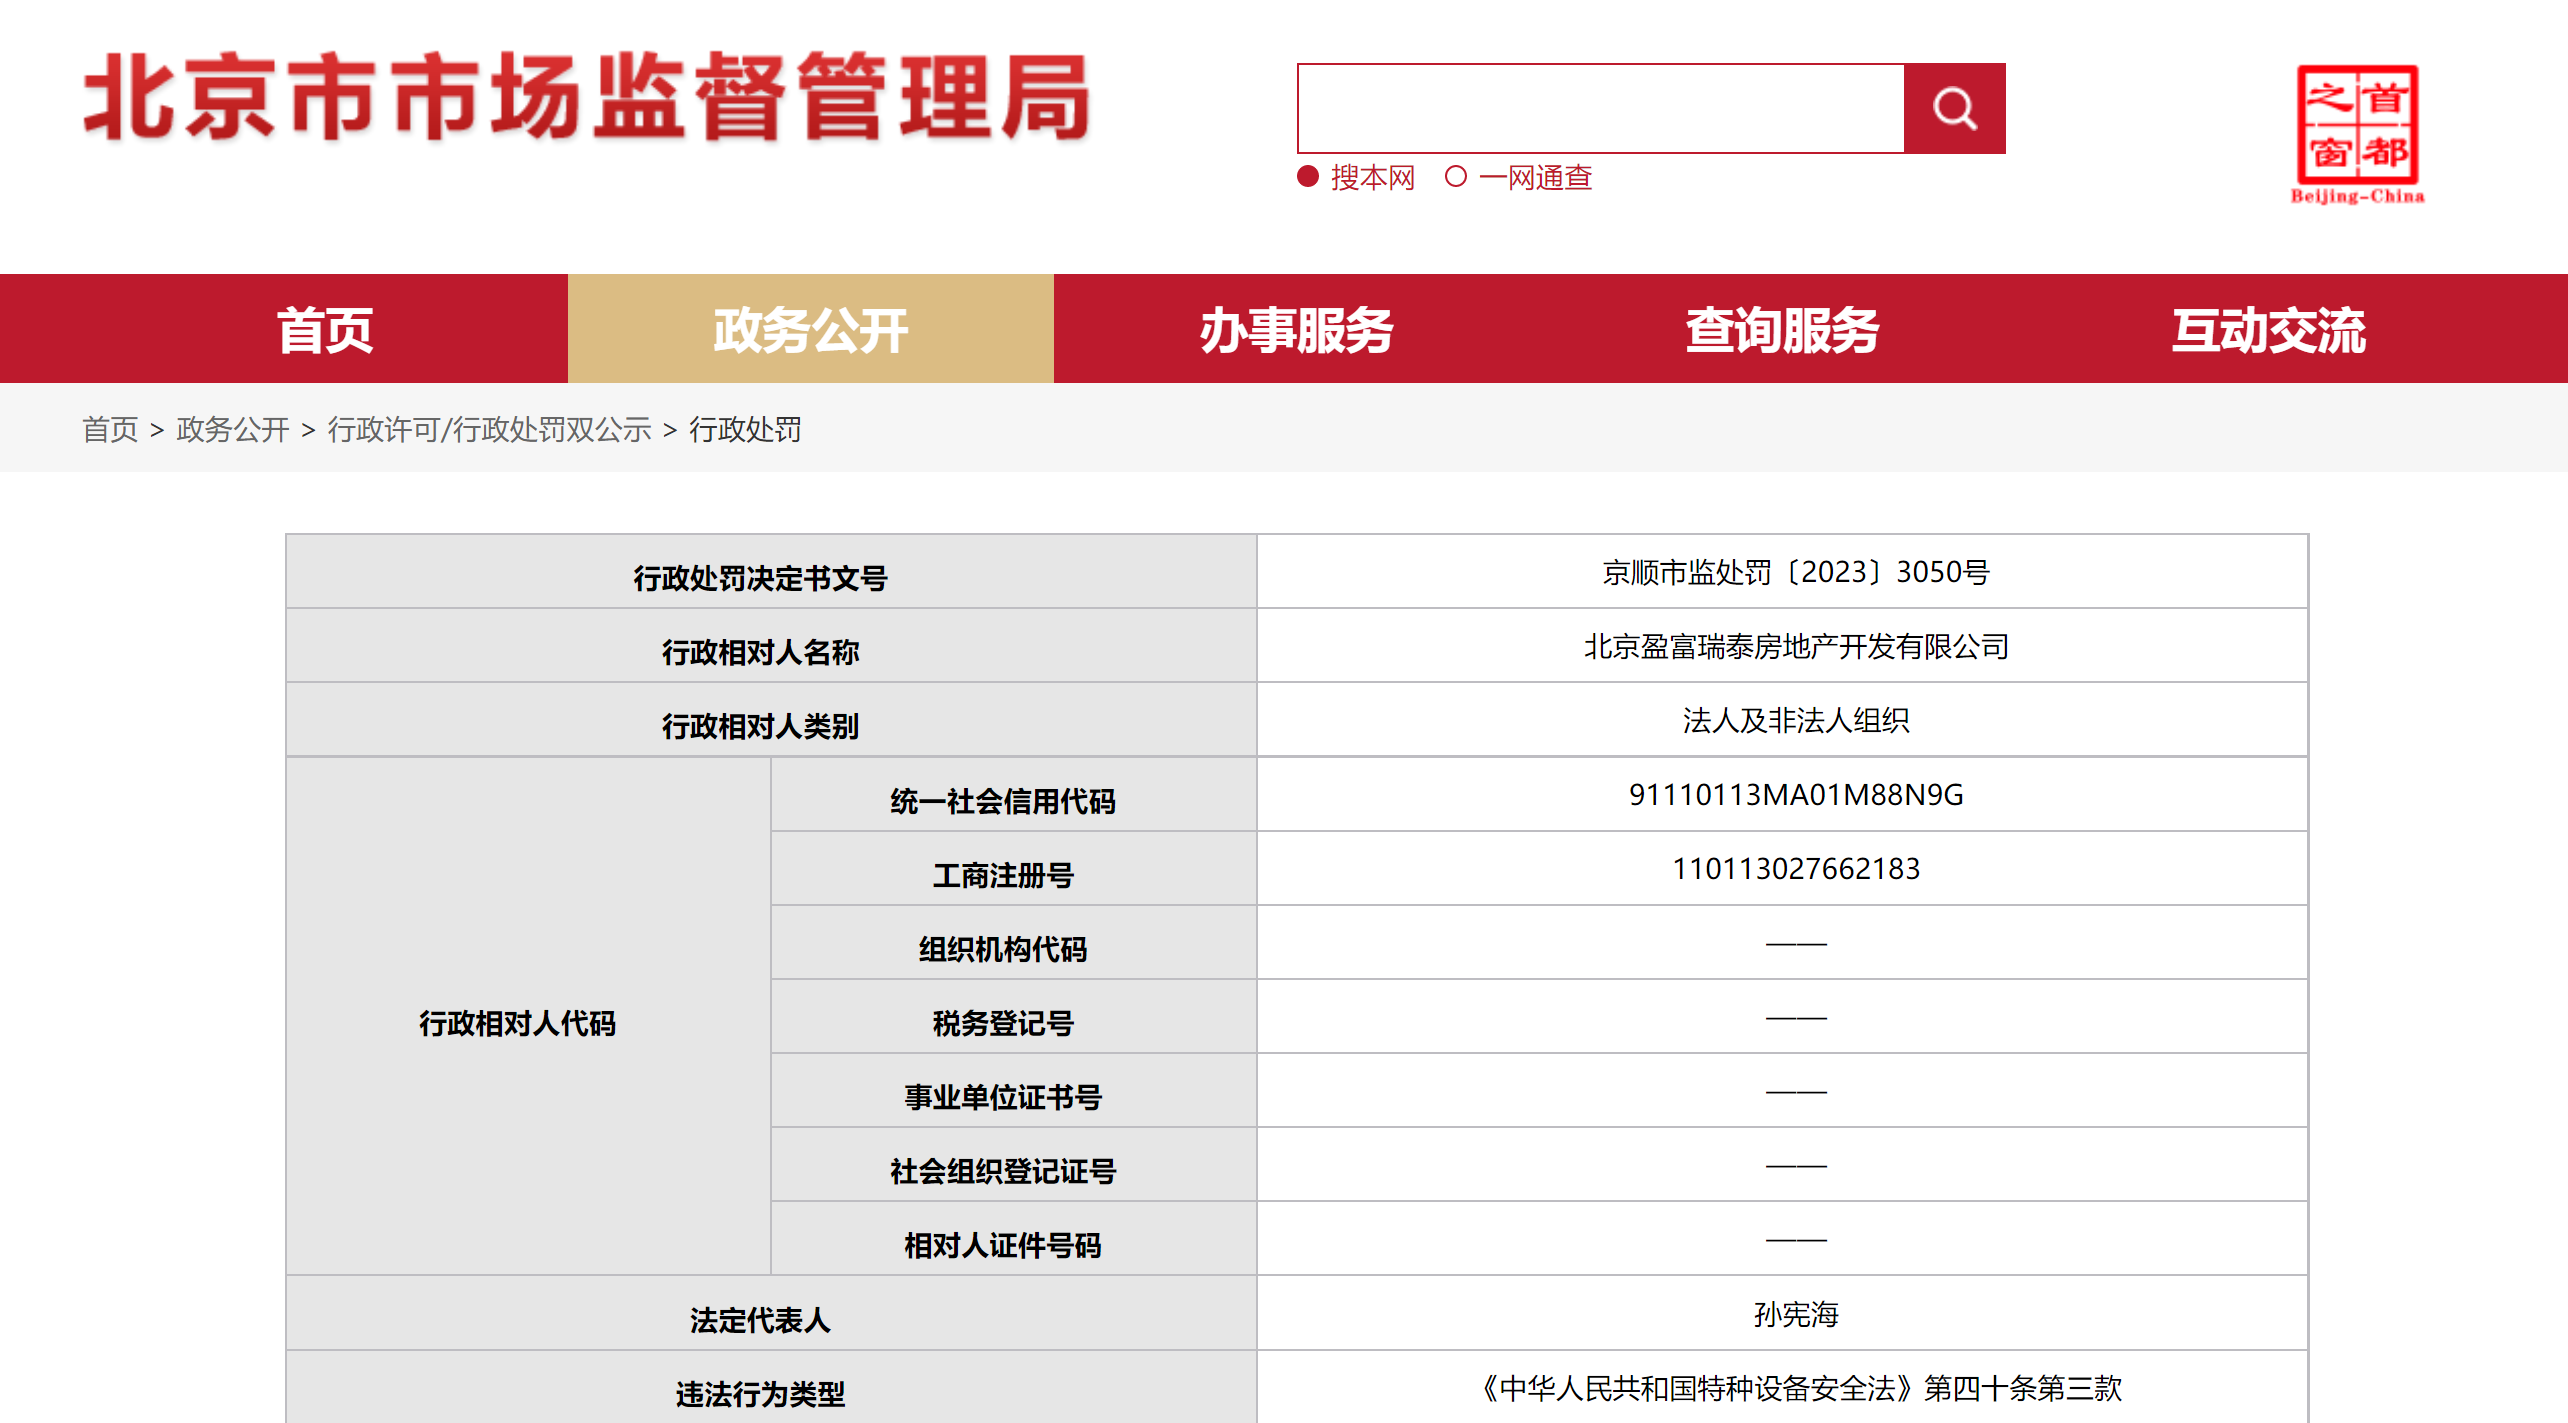Click the registration number 110113027662183
Image resolution: width=2568 pixels, height=1423 pixels.
tap(1796, 868)
